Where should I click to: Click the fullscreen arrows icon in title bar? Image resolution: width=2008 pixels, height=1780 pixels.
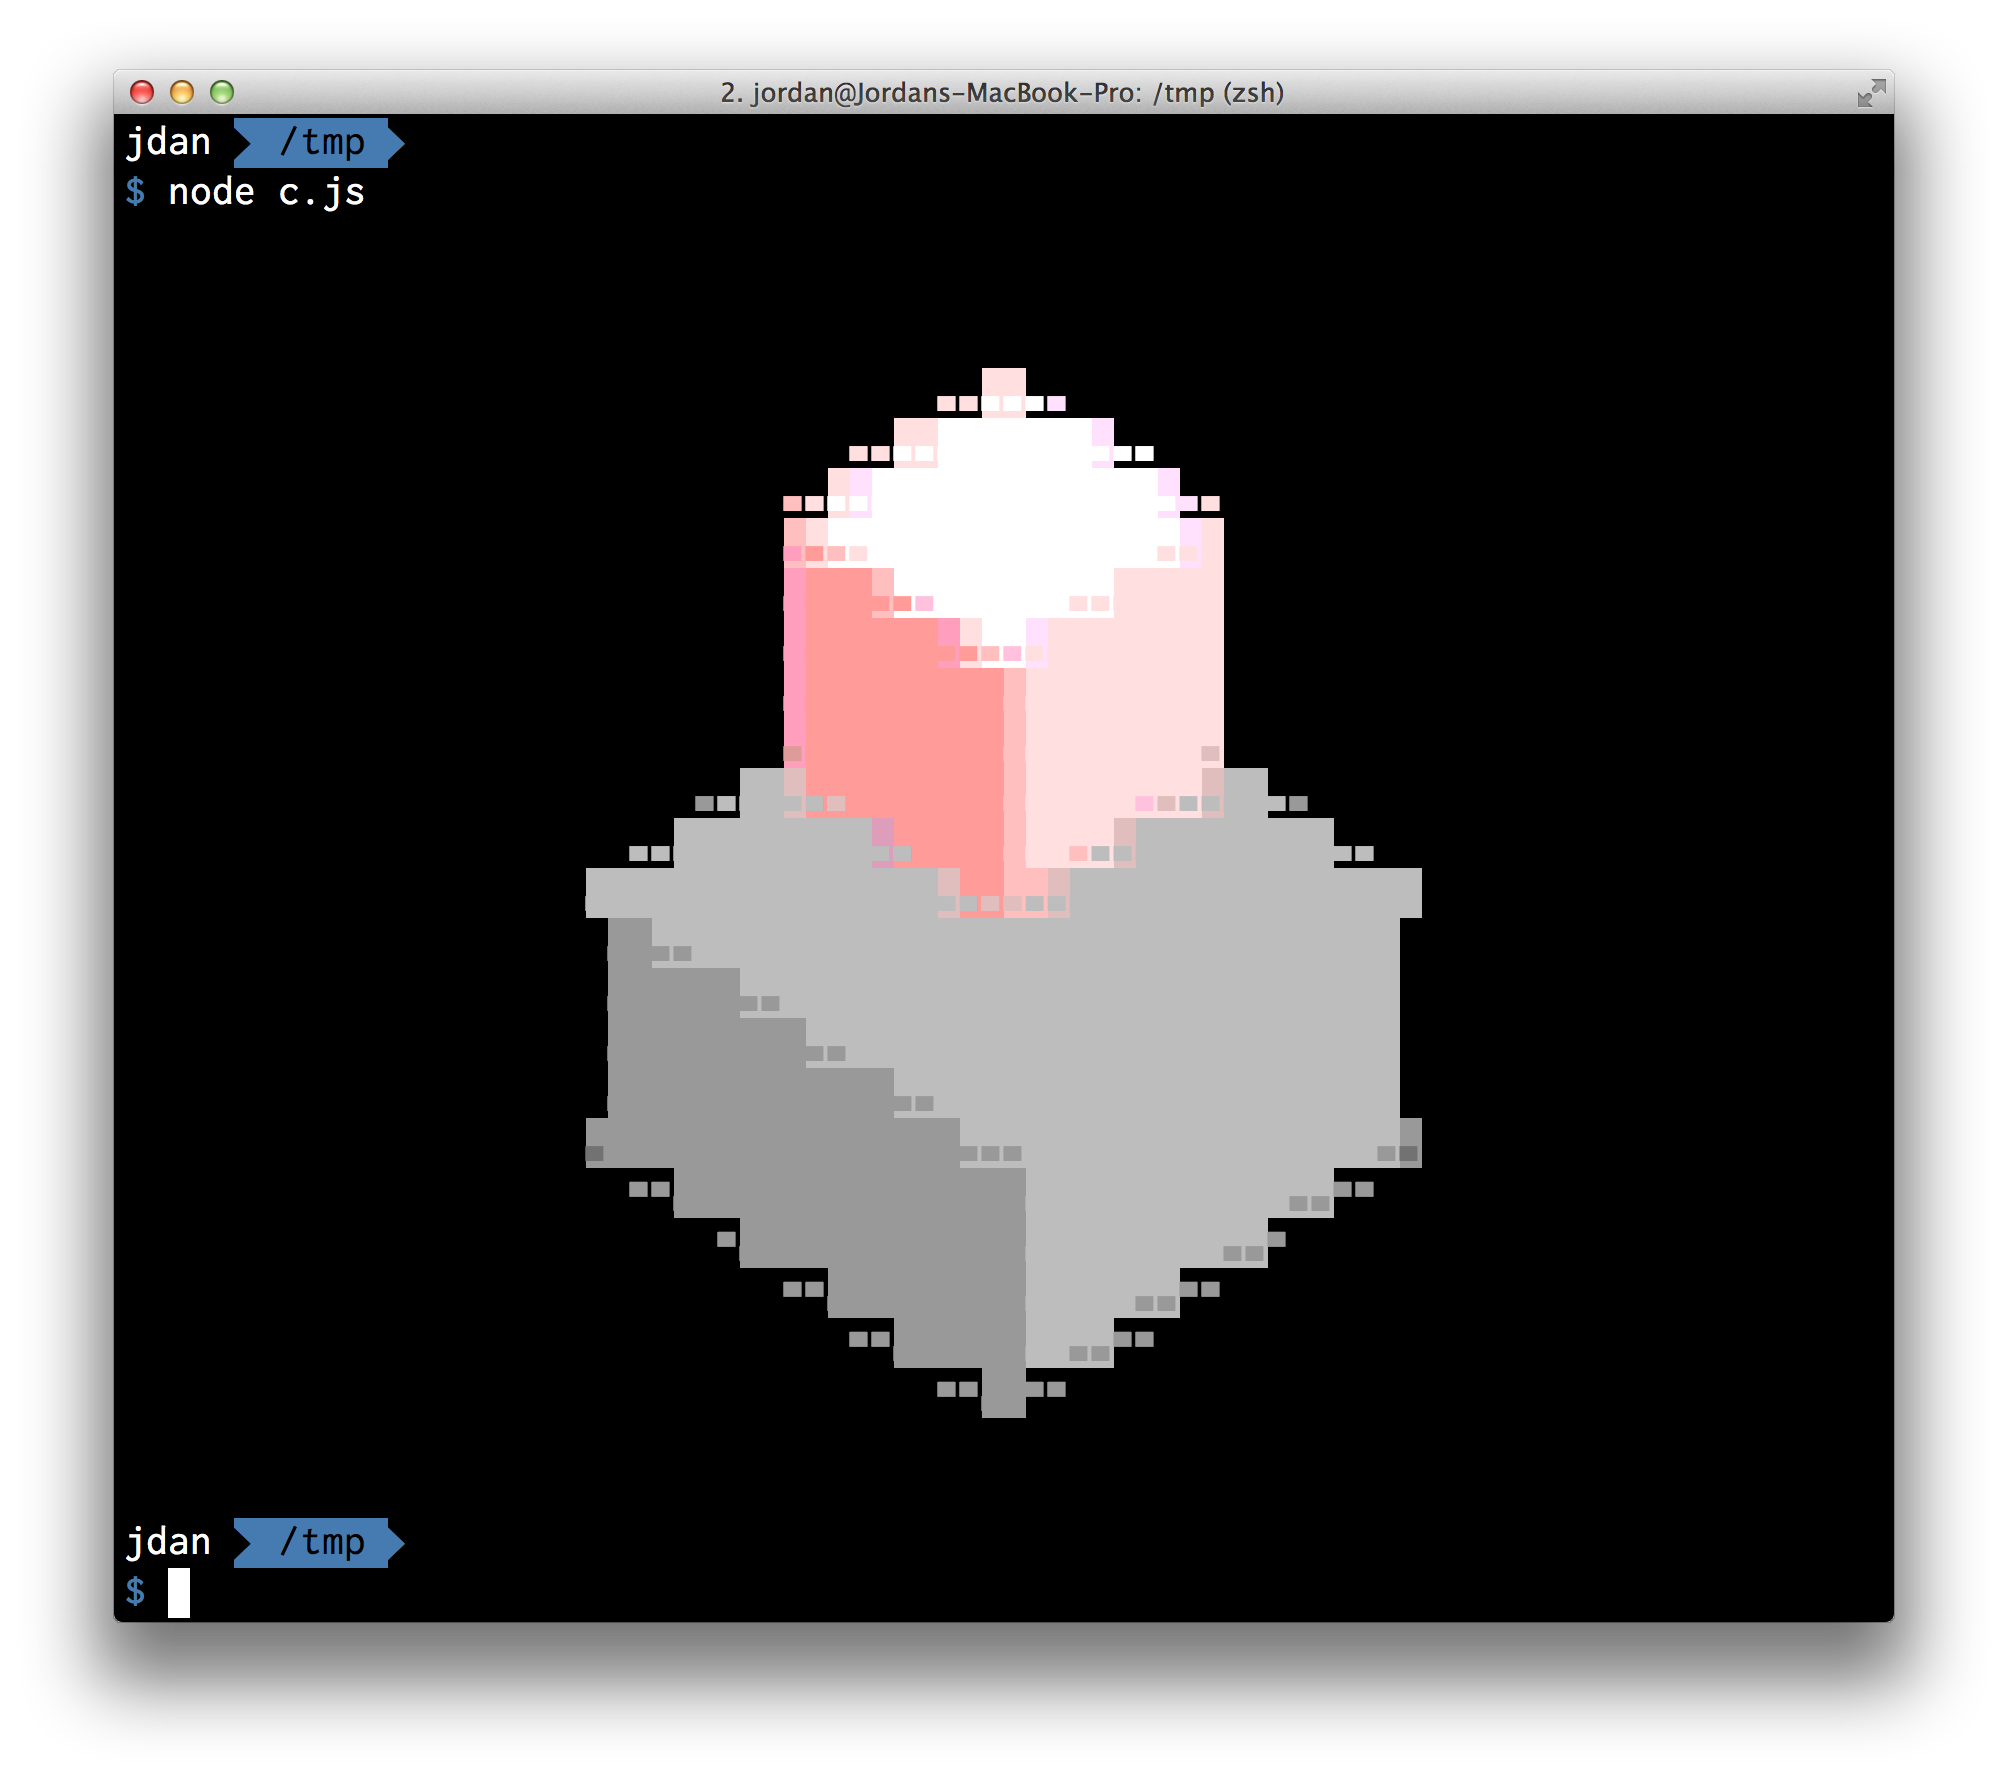click(x=1871, y=93)
